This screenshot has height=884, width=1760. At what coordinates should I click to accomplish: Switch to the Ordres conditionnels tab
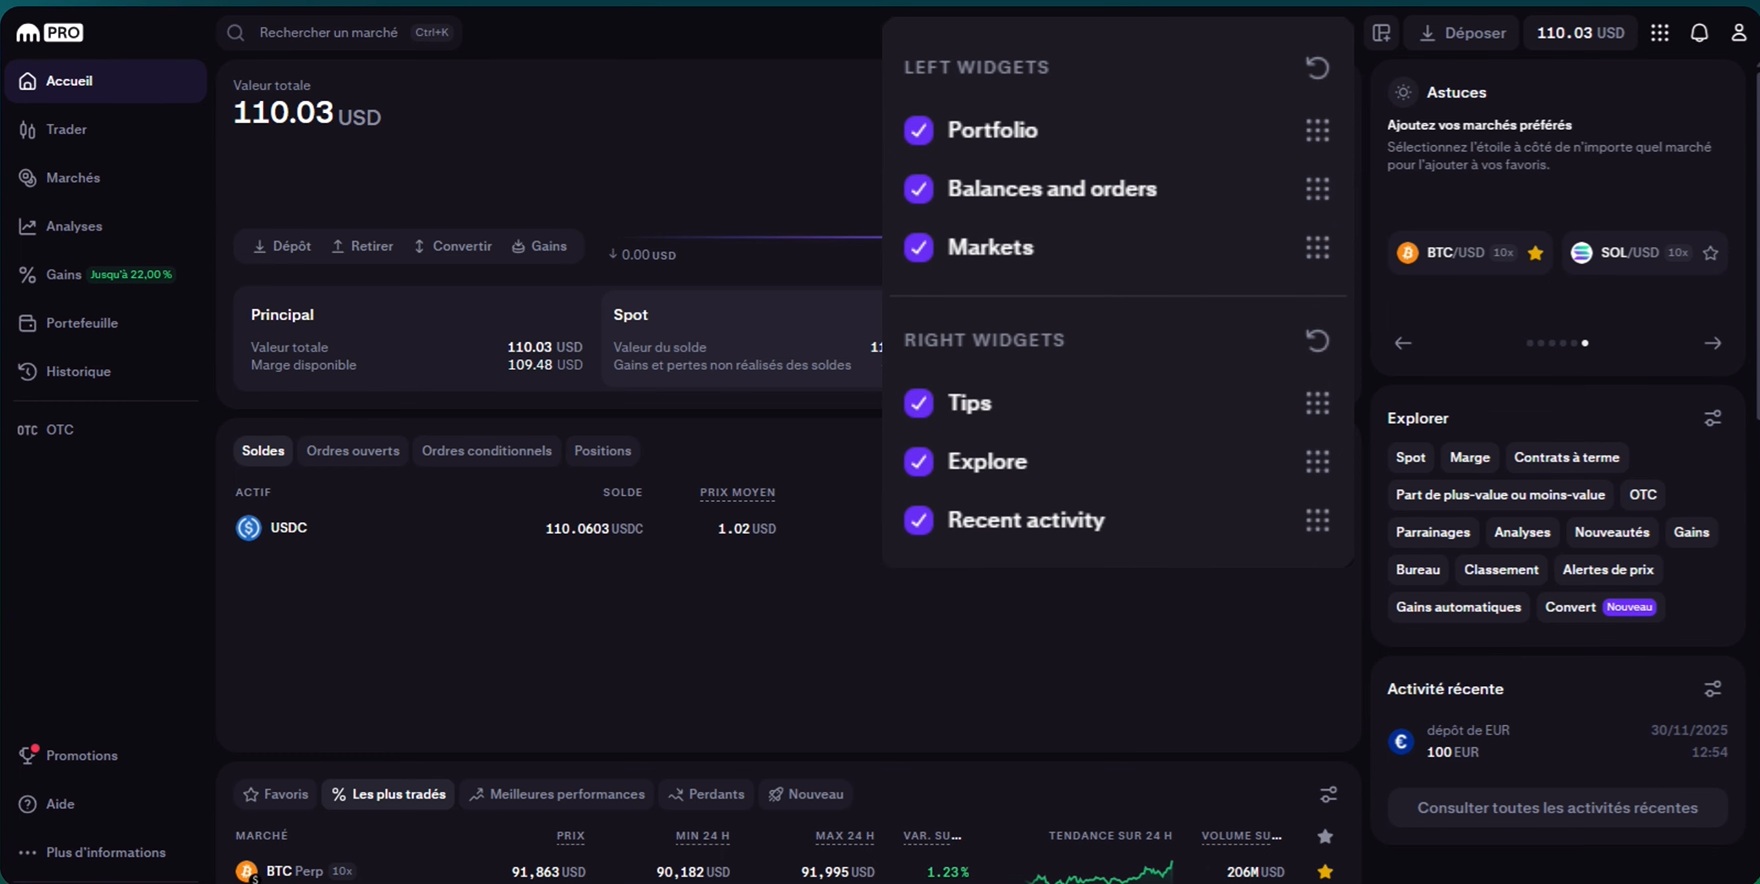(487, 451)
